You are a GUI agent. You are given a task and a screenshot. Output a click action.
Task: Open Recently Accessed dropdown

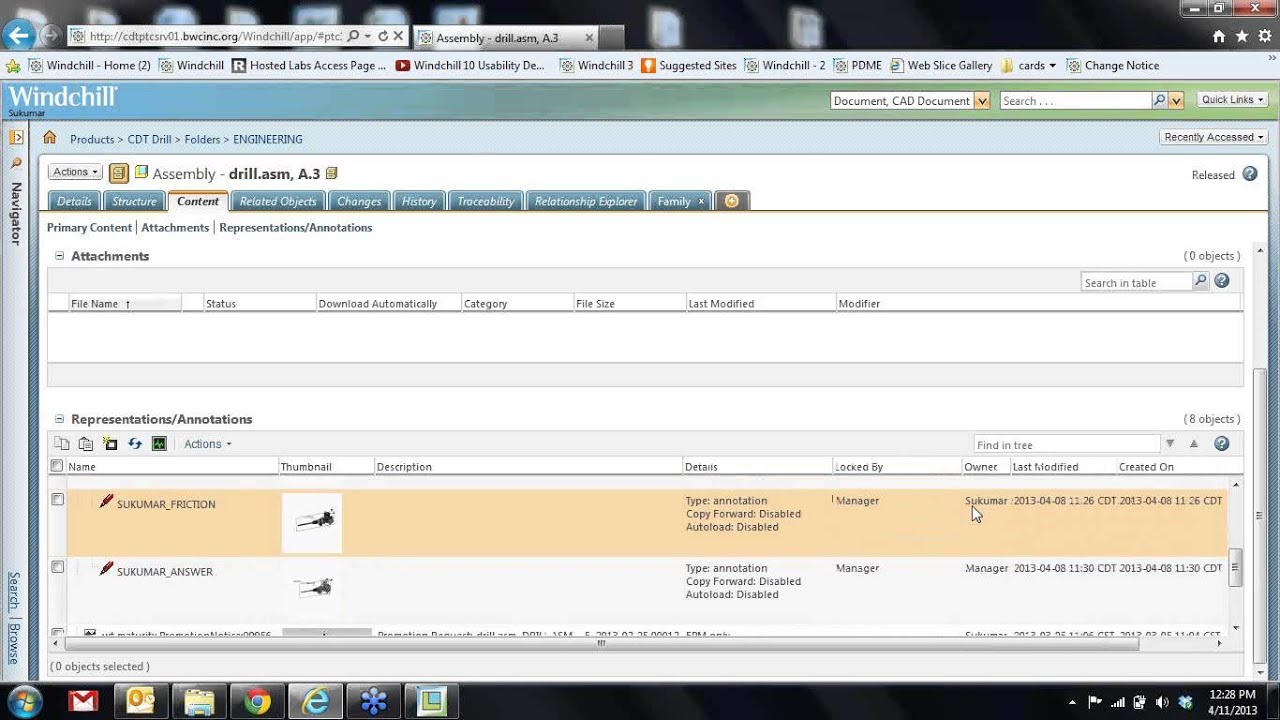point(1214,137)
